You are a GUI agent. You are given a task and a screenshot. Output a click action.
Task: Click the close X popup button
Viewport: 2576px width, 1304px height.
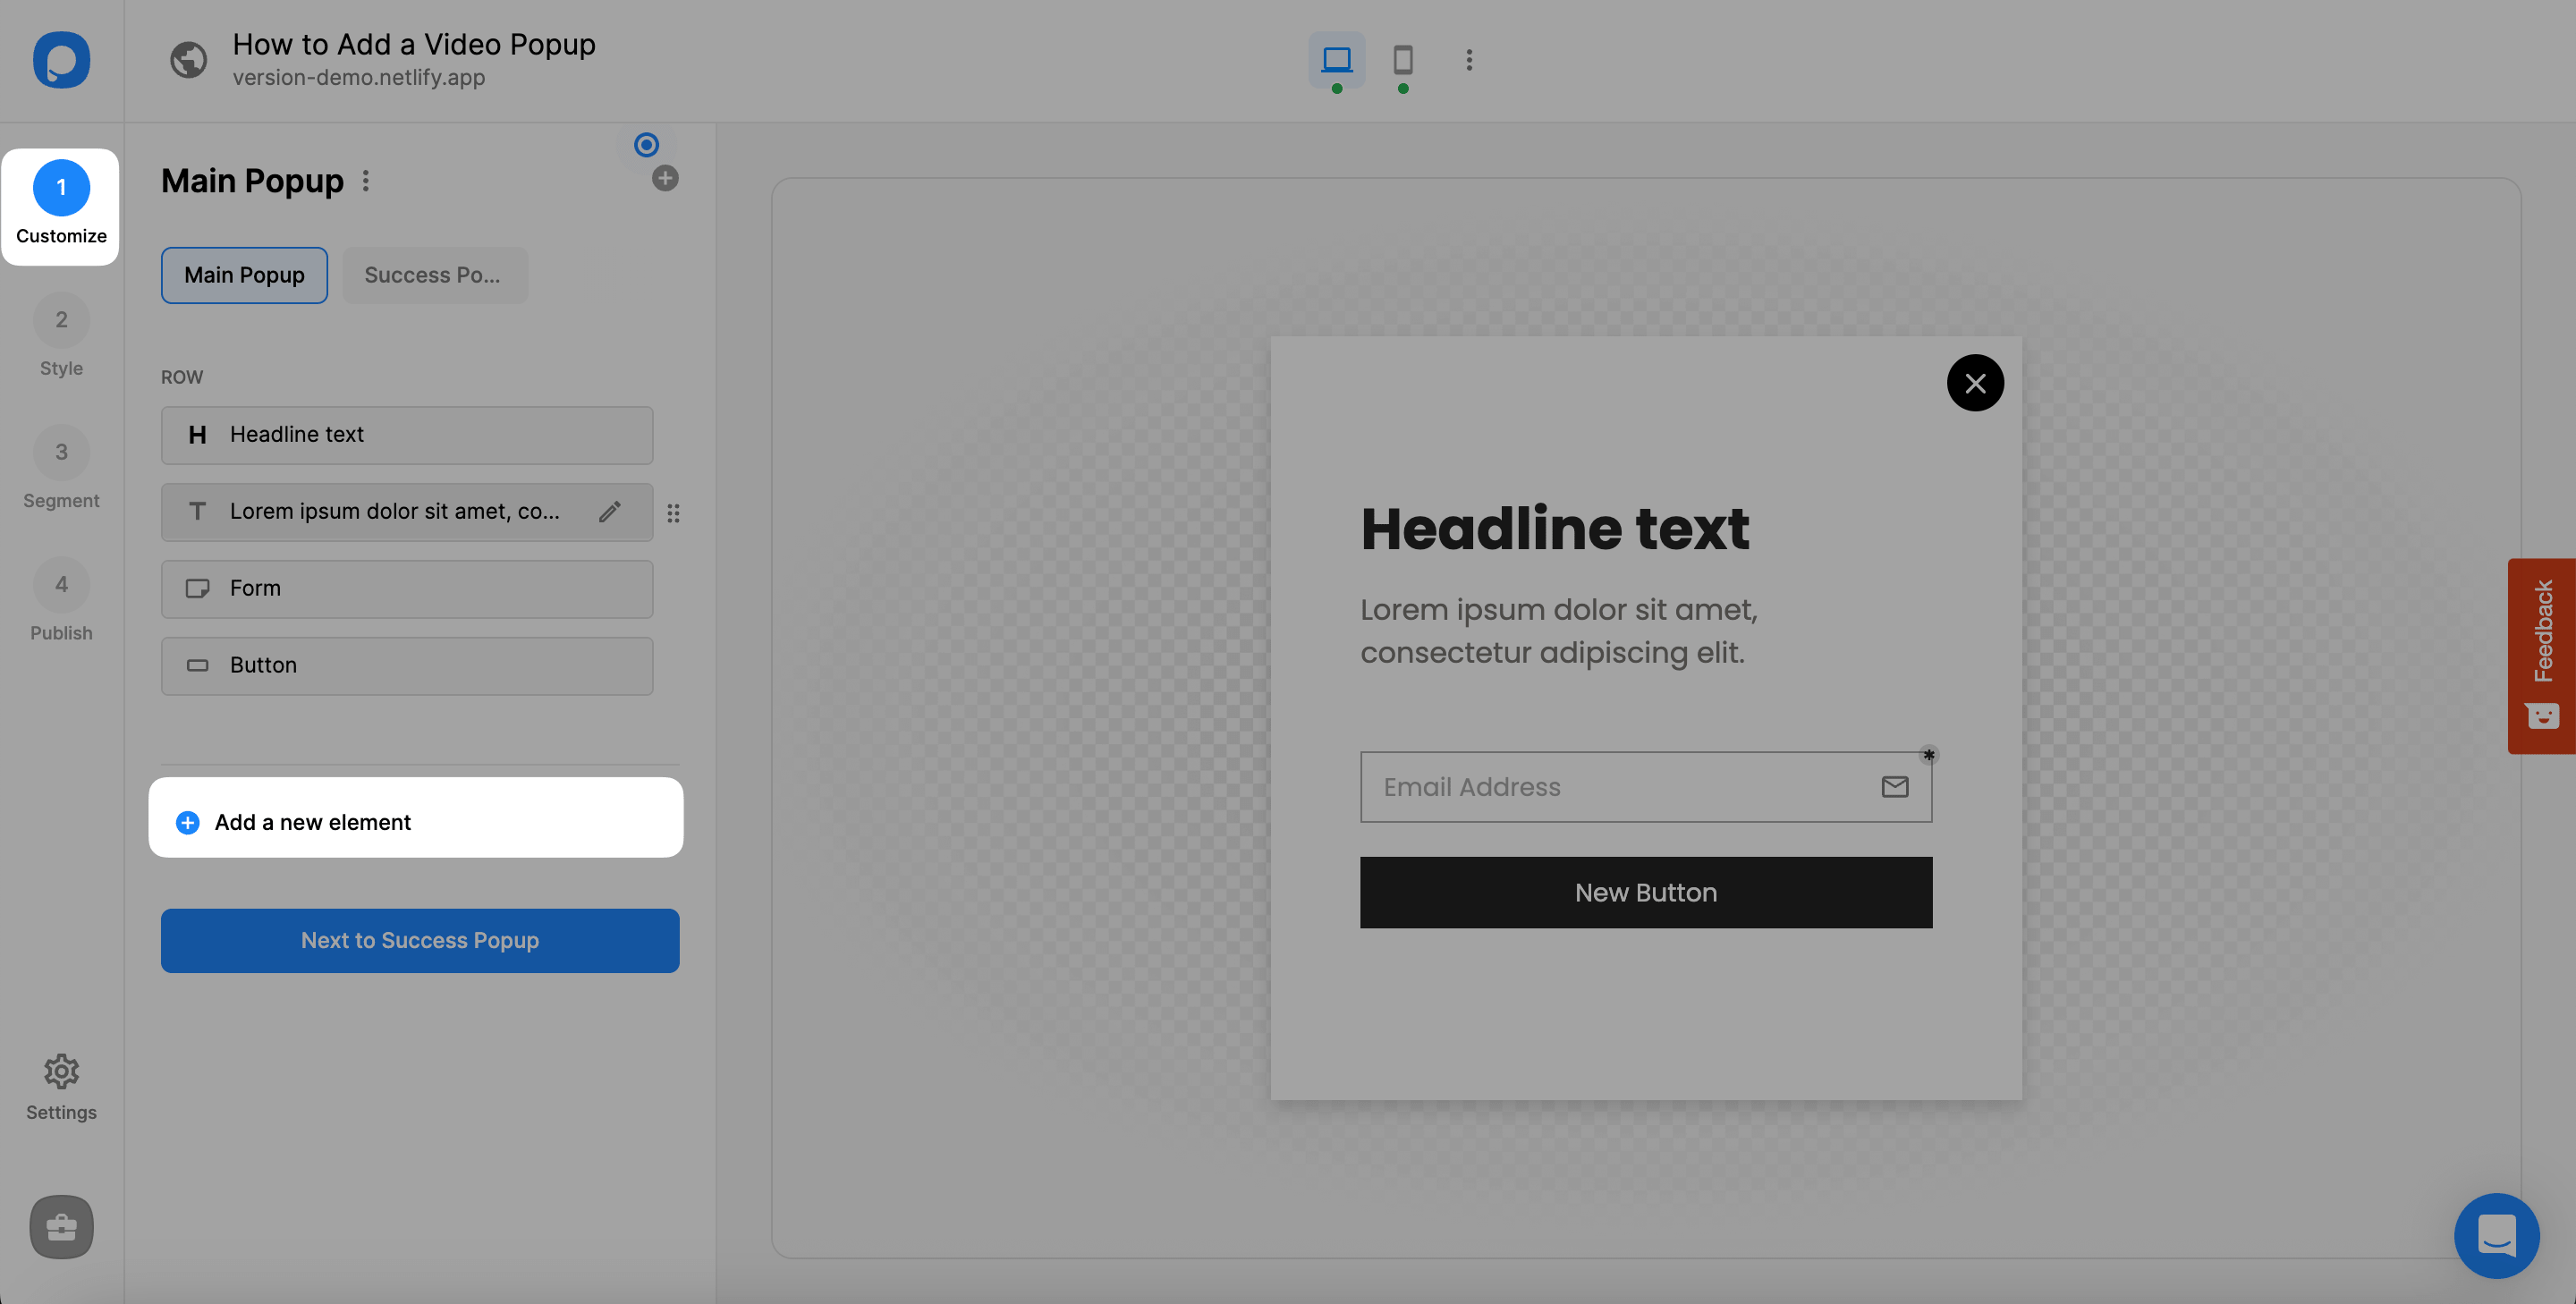coord(1976,383)
